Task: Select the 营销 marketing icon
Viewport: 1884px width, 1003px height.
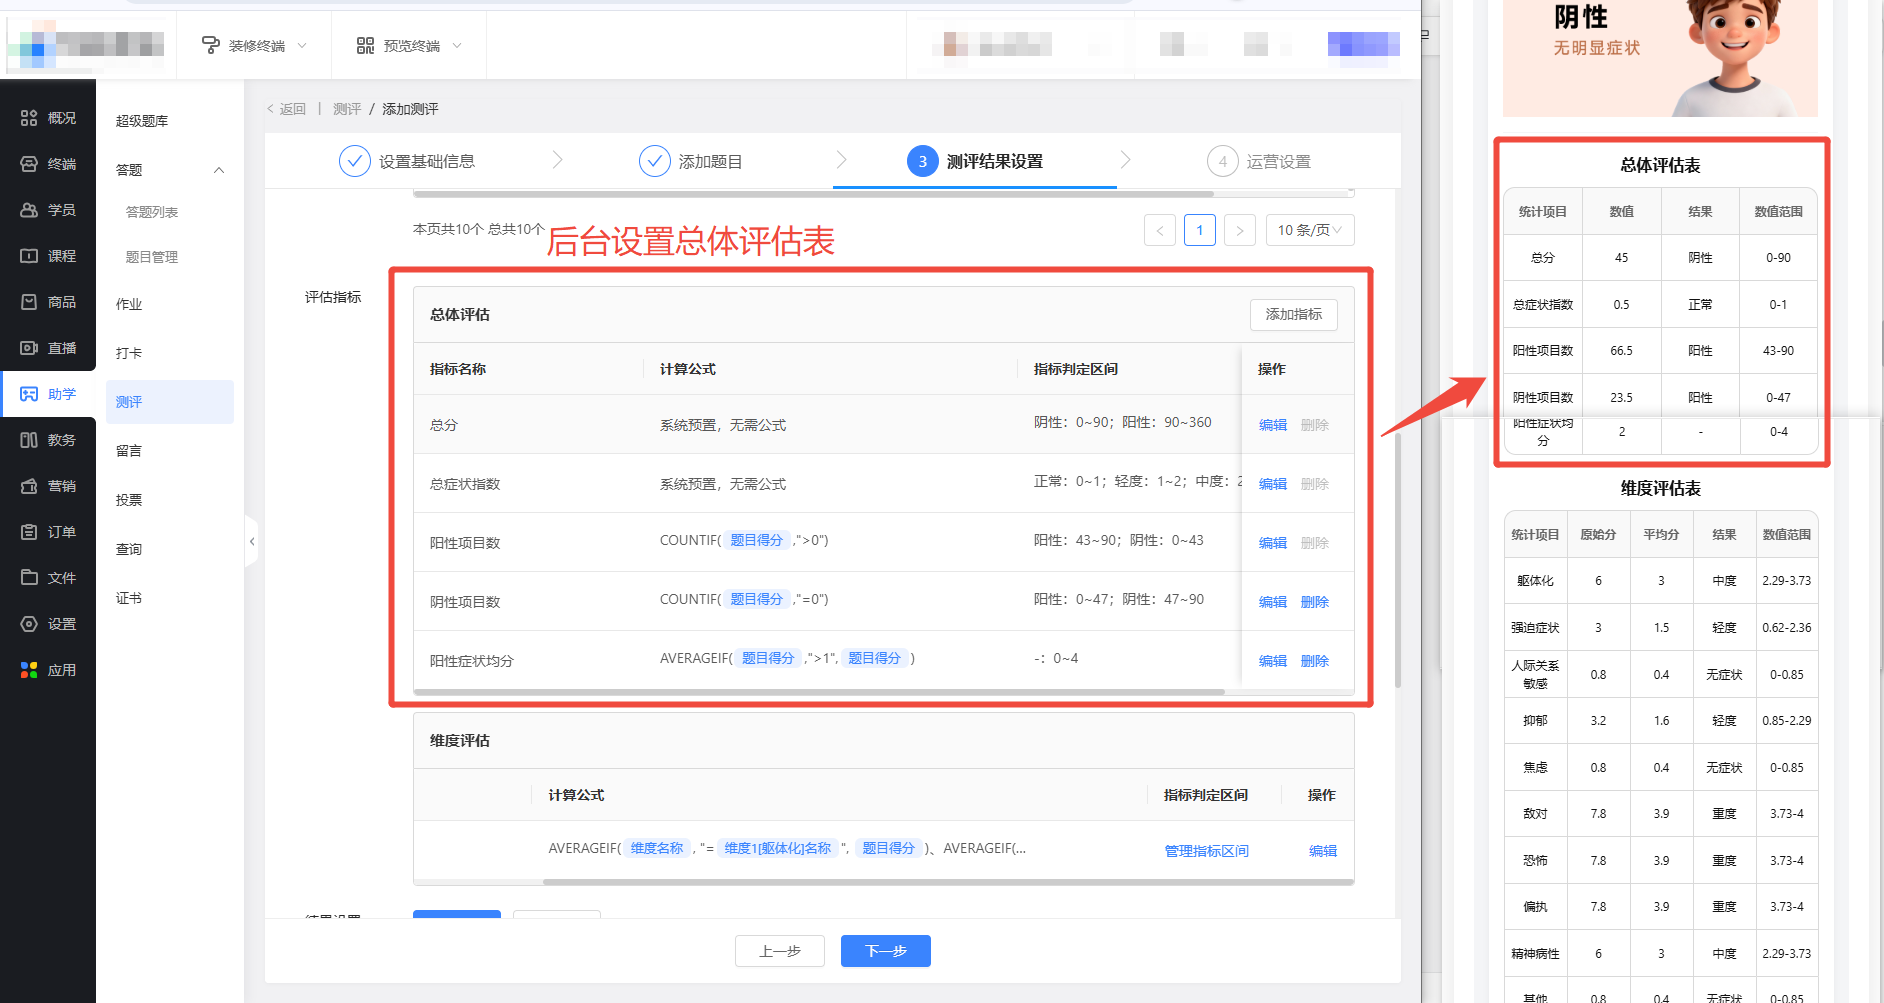Action: pos(29,486)
